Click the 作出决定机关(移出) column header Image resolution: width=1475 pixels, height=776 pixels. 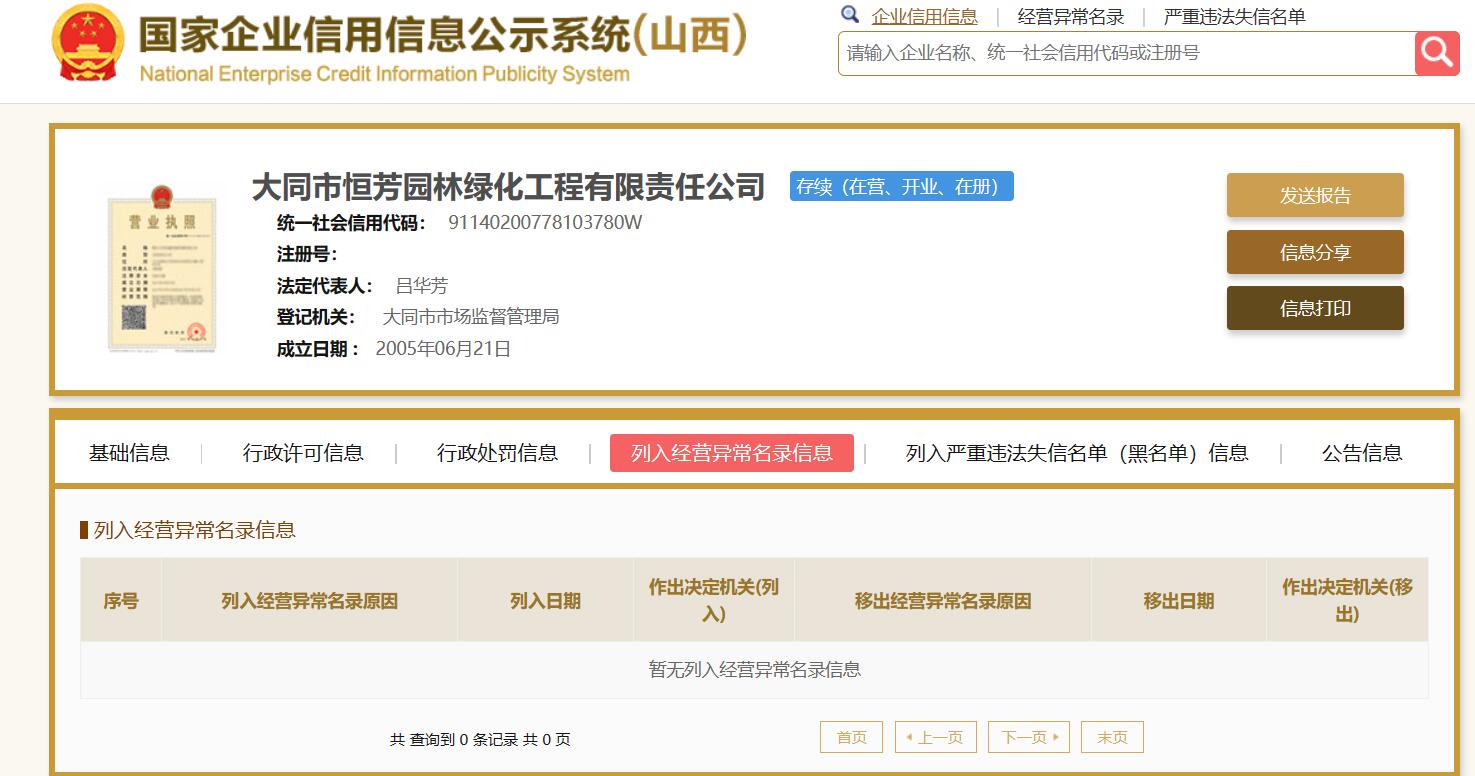1348,600
